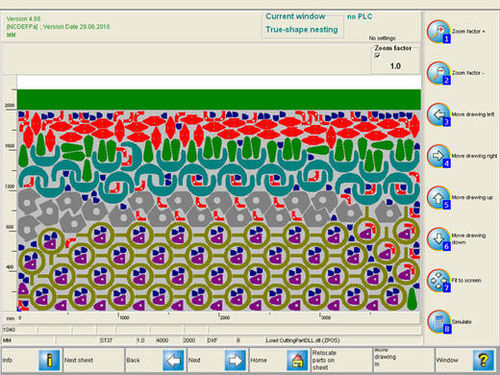Click the Zoom factor - magnifier icon
Viewport: 500px width, 375px height.
point(439,73)
